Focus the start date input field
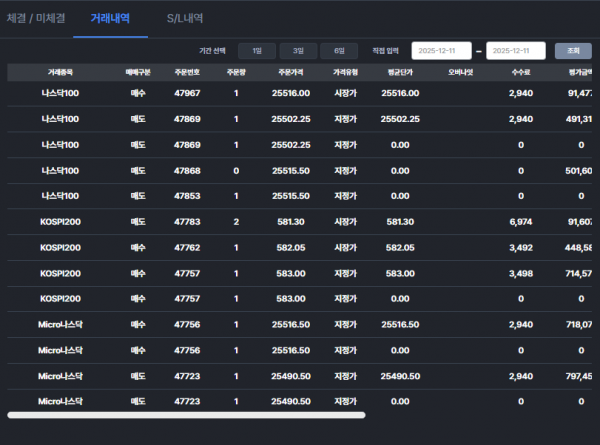This screenshot has height=445, width=600. (441, 51)
